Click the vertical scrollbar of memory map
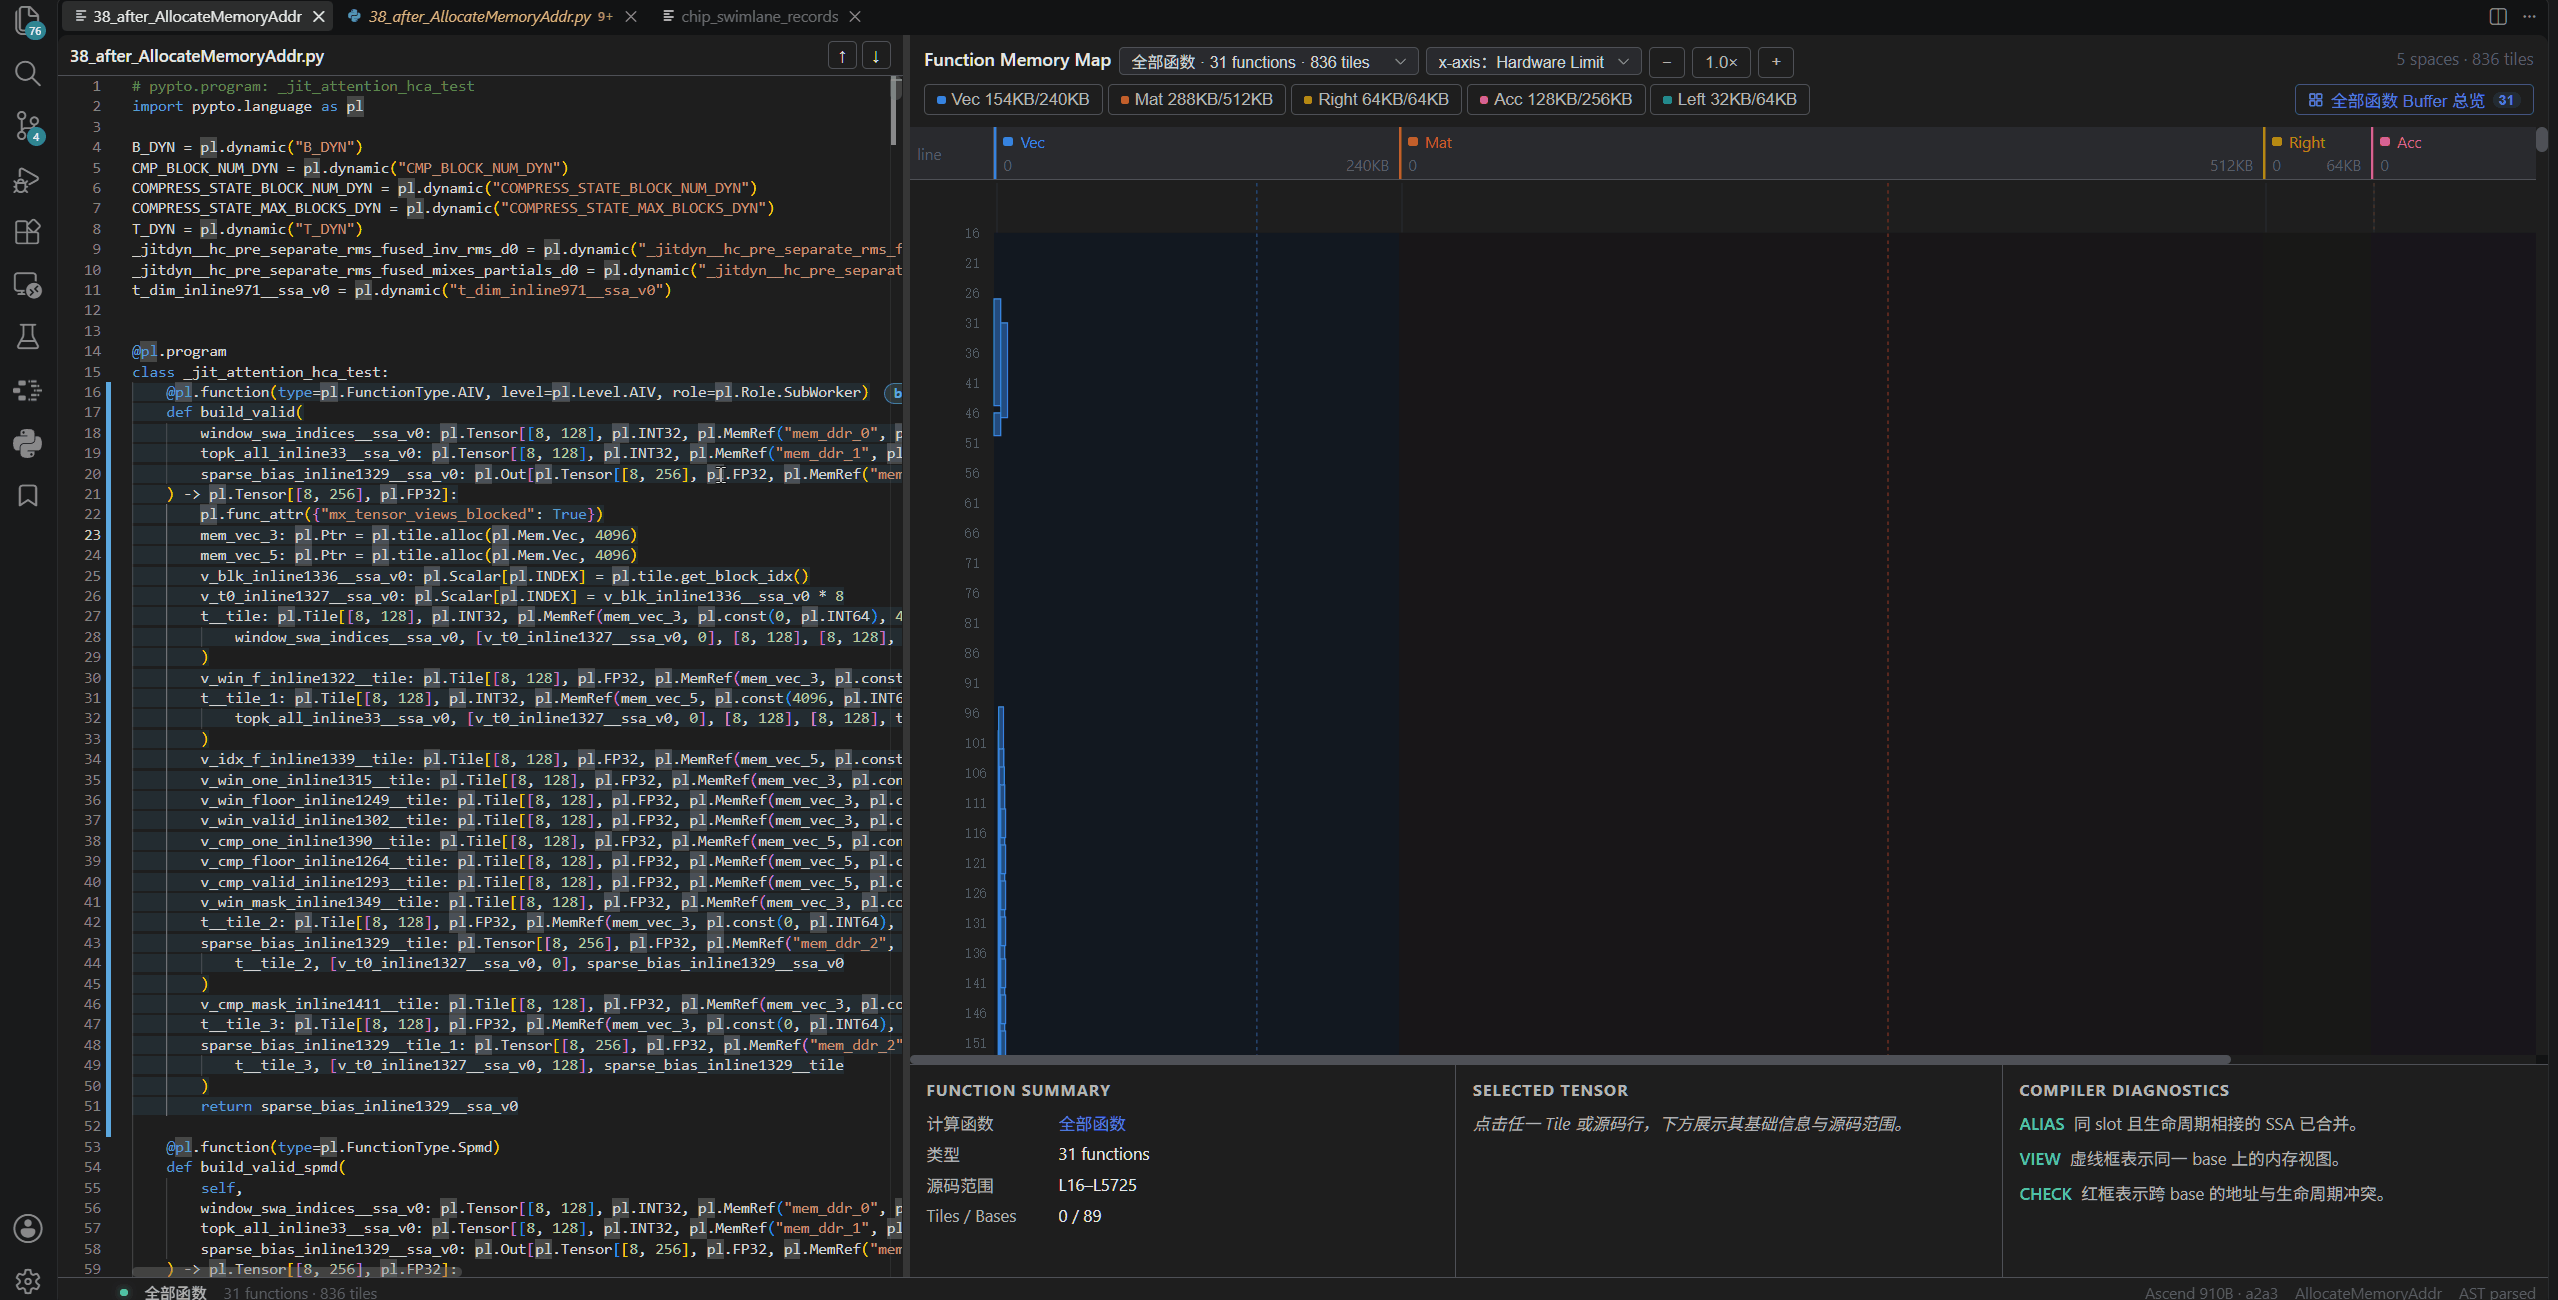Viewport: 2558px width, 1300px height. point(2542,139)
